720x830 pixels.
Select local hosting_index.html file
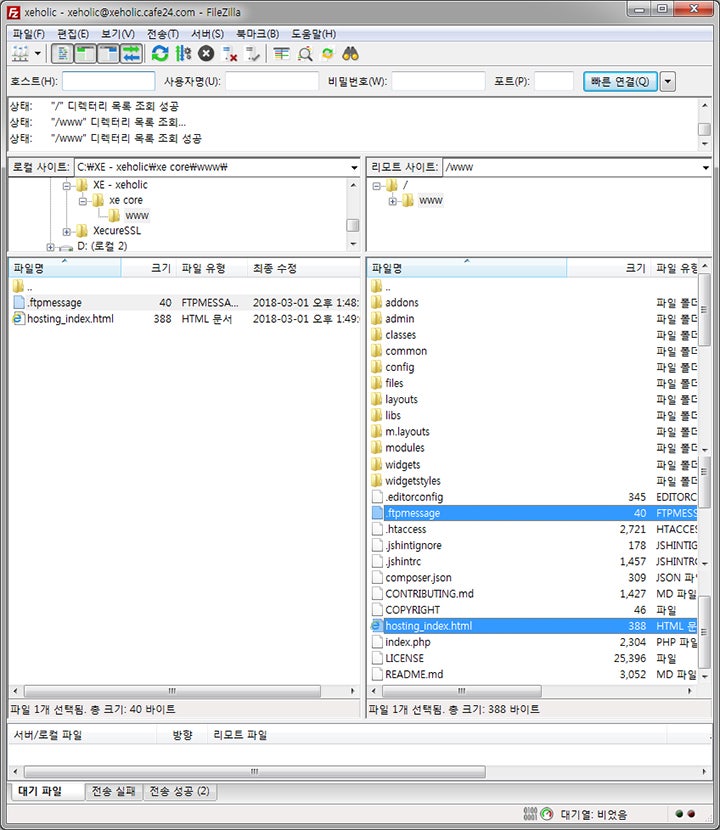(x=184, y=319)
